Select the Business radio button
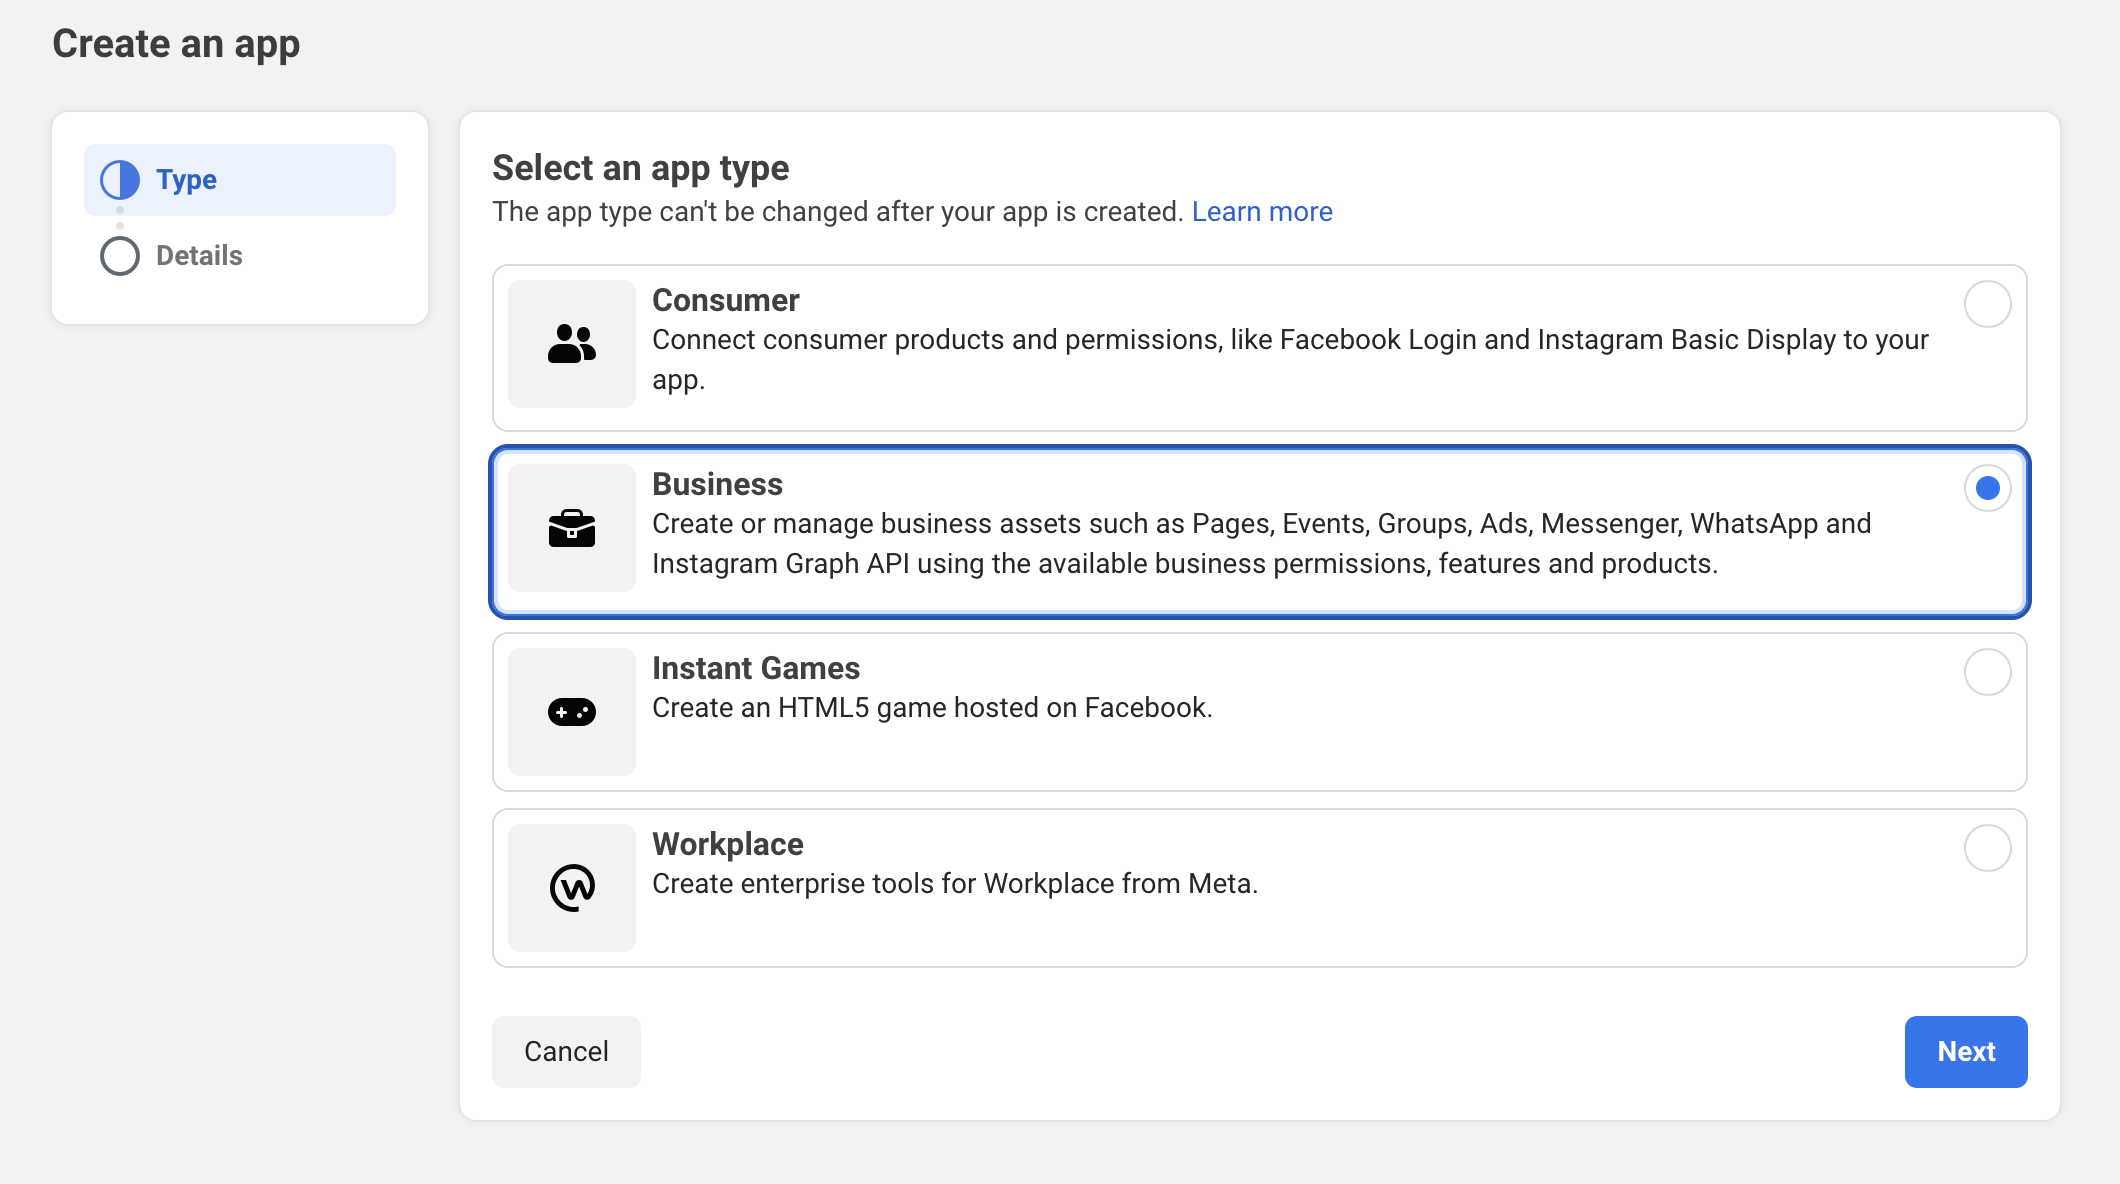 pos(1987,488)
